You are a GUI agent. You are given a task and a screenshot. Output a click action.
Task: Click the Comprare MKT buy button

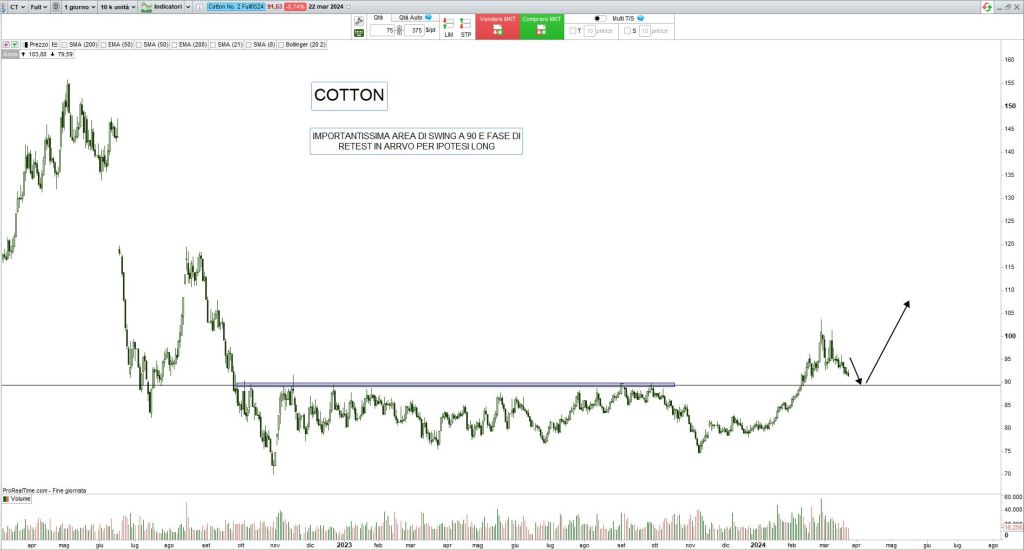(541, 27)
